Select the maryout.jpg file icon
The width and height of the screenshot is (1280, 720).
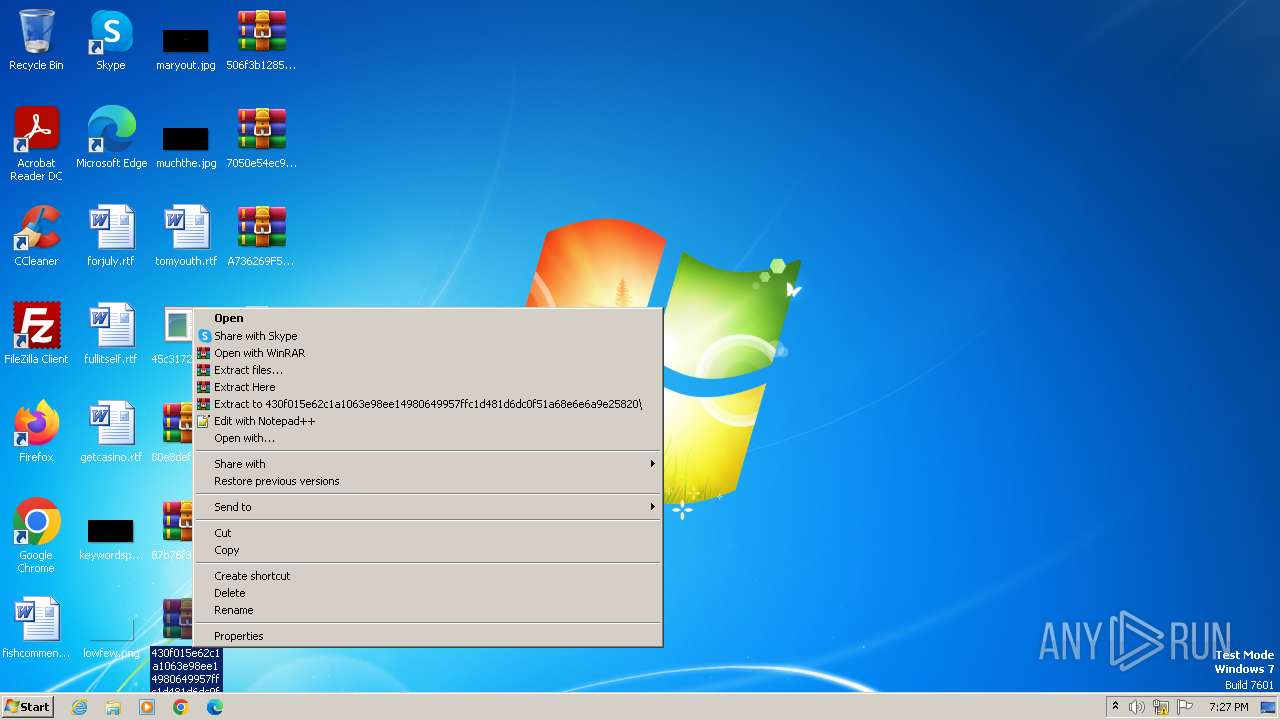coord(186,48)
